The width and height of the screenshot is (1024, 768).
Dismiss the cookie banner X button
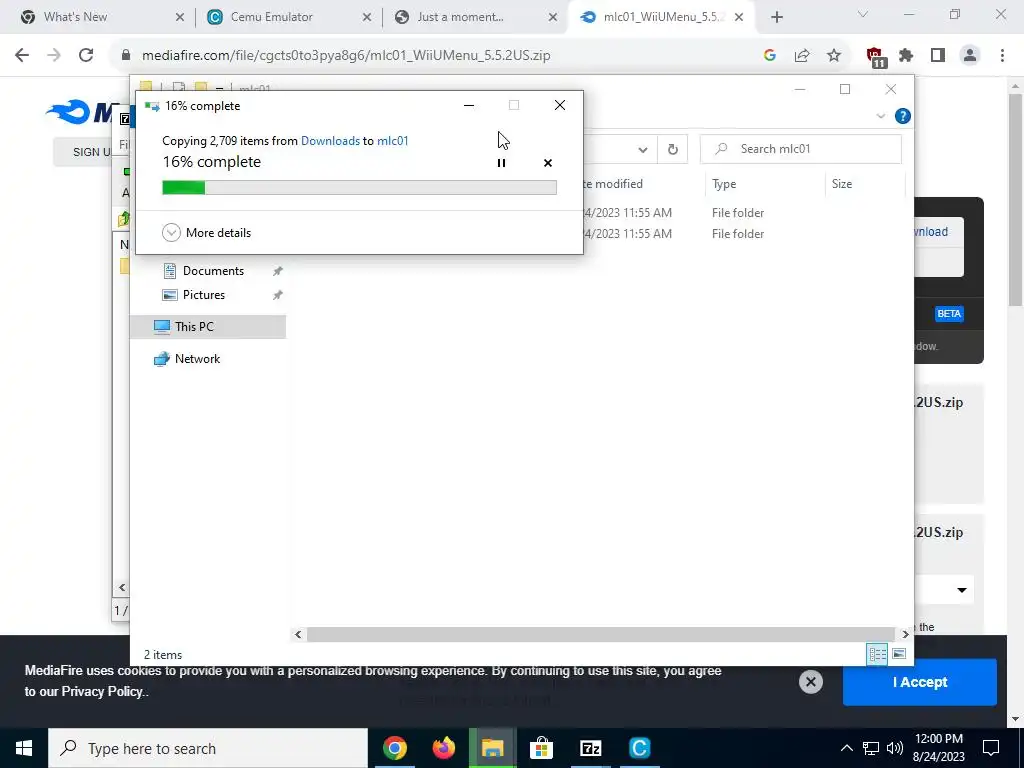tap(810, 682)
